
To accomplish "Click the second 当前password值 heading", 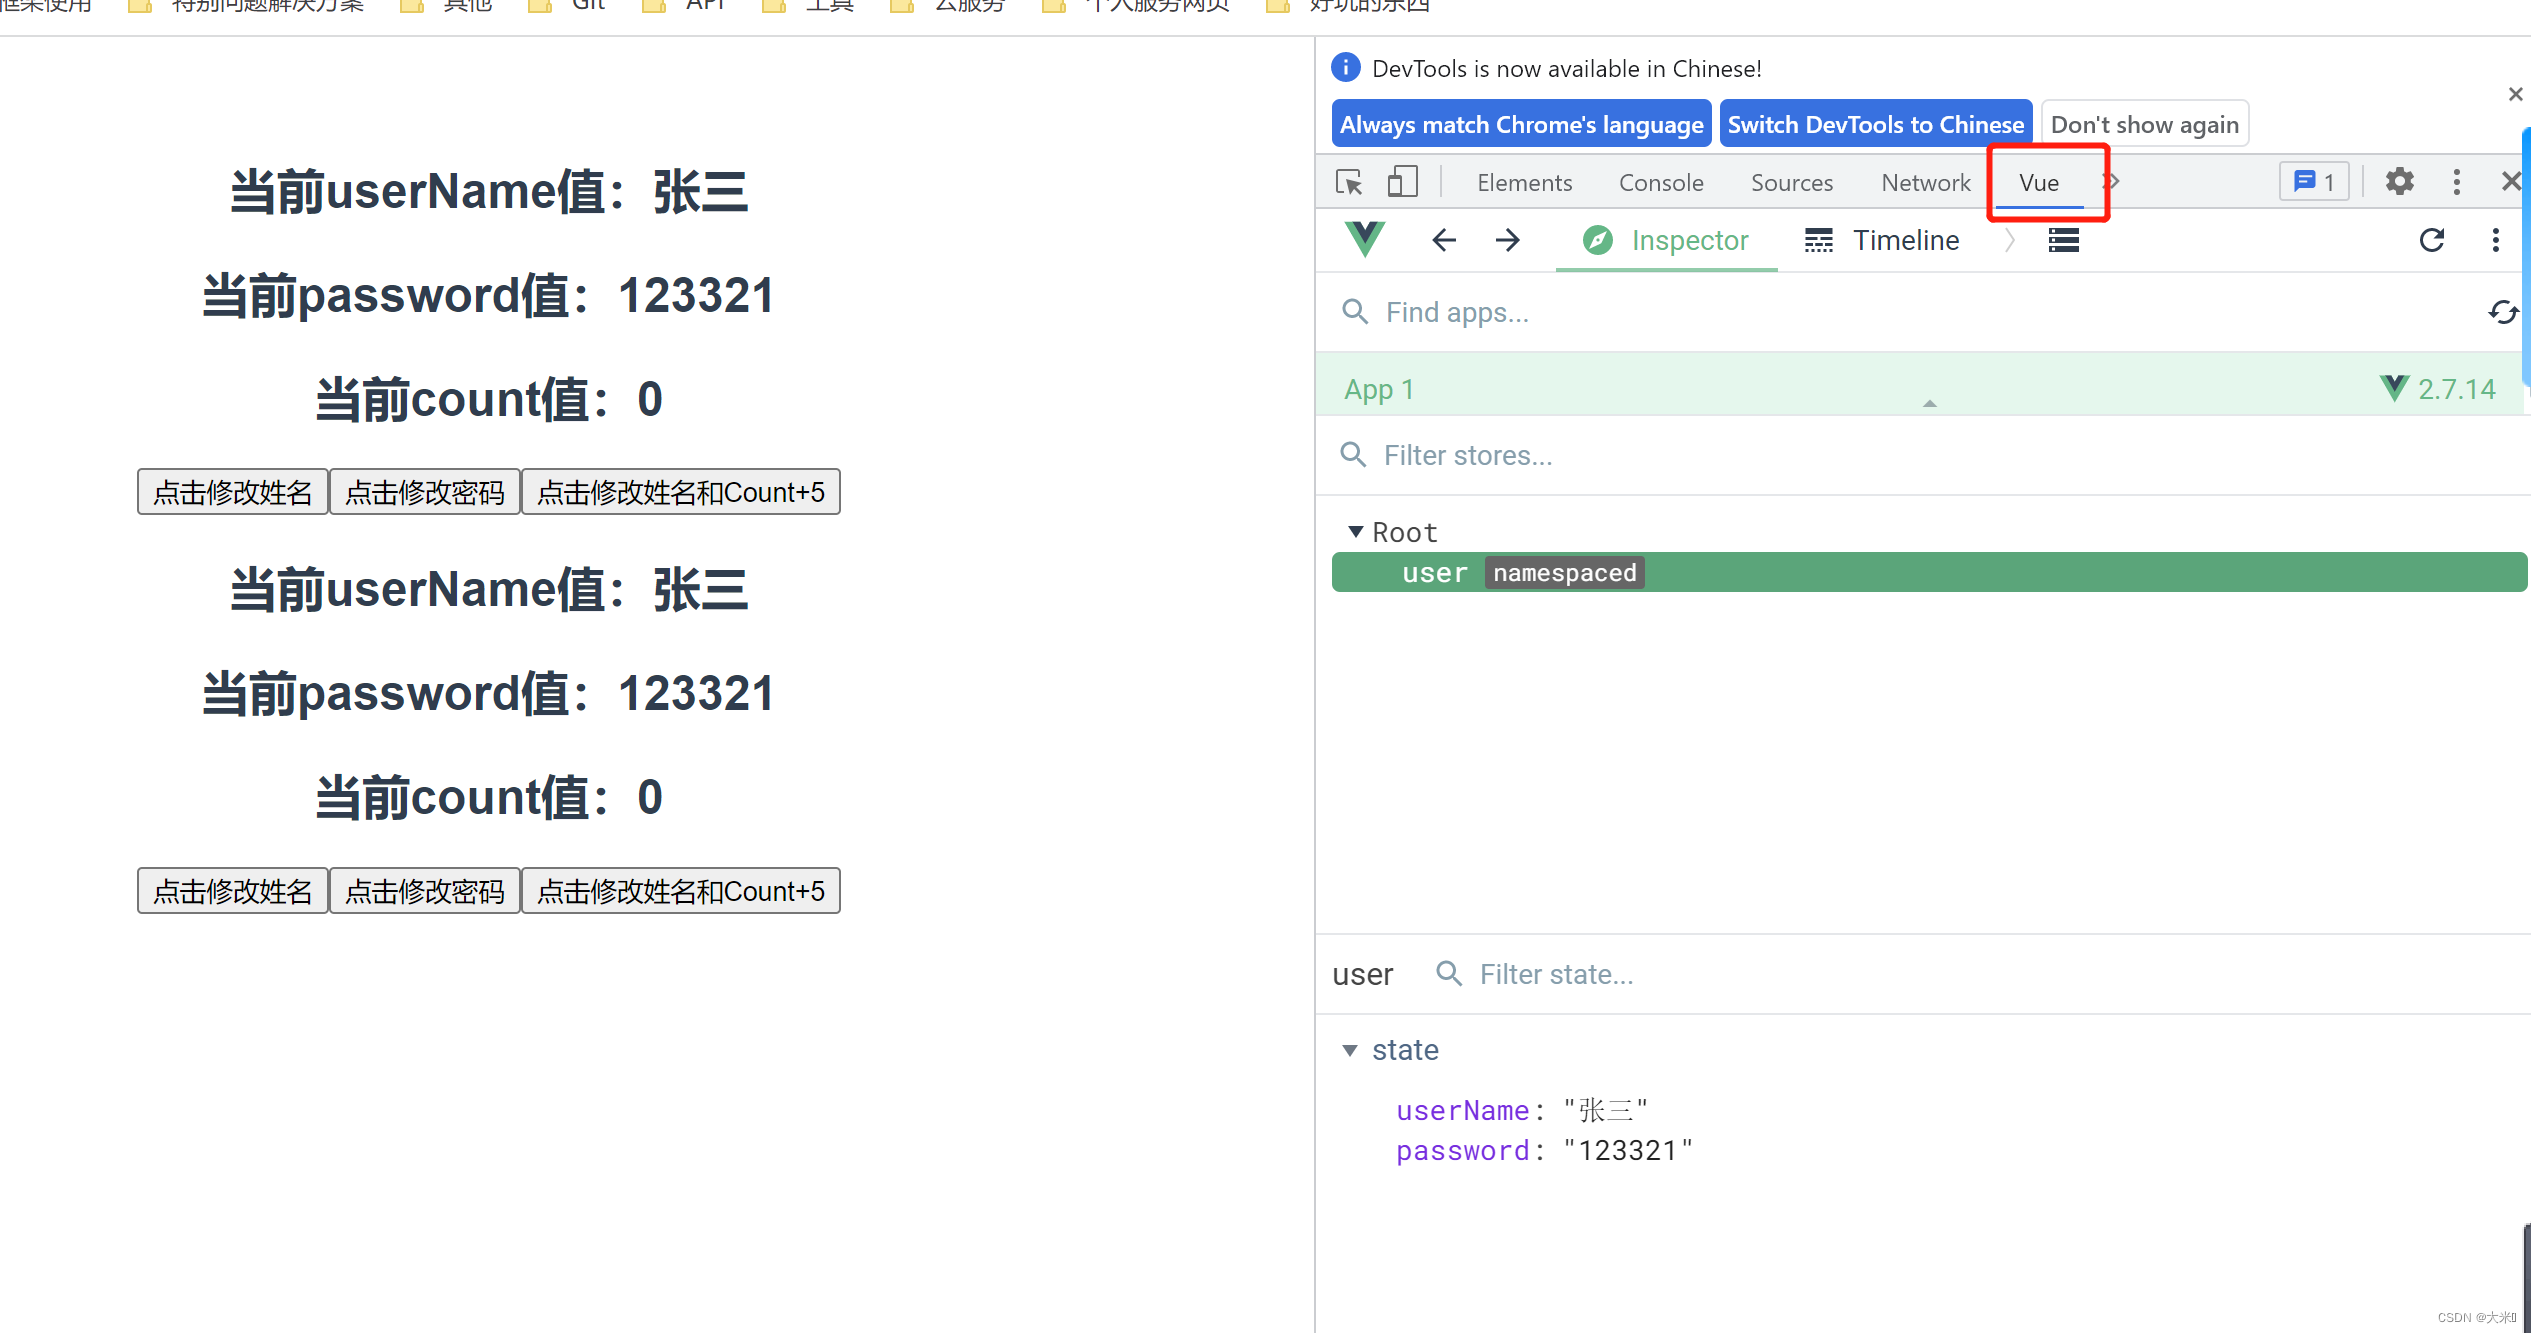I will (x=488, y=694).
